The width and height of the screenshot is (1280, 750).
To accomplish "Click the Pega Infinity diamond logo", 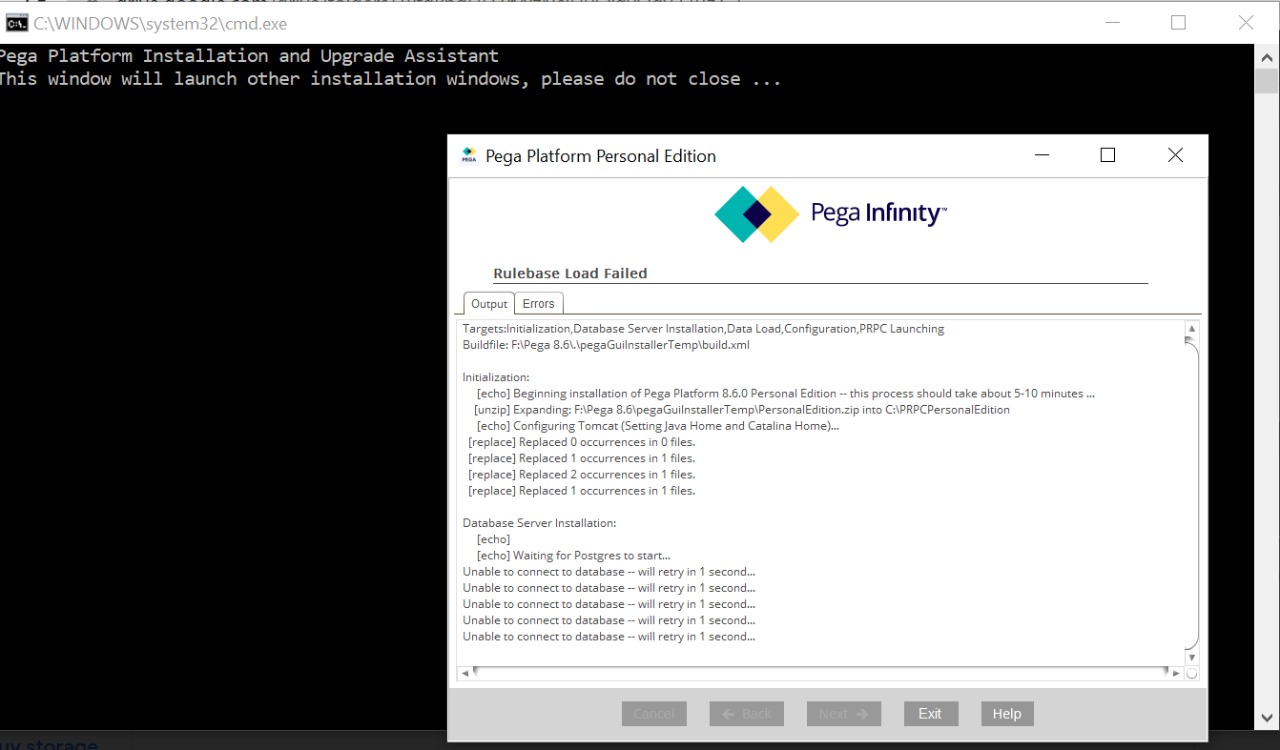I will [x=756, y=213].
